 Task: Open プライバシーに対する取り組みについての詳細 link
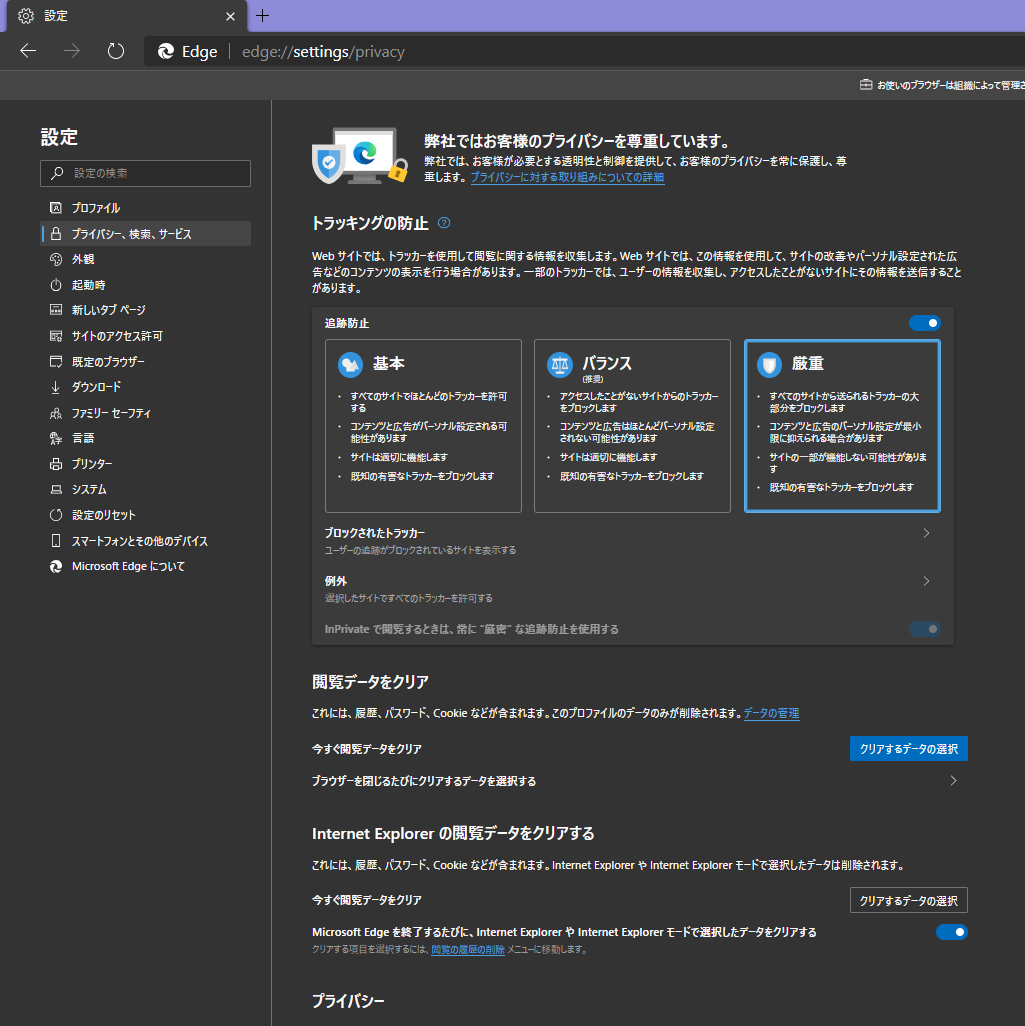coord(567,177)
